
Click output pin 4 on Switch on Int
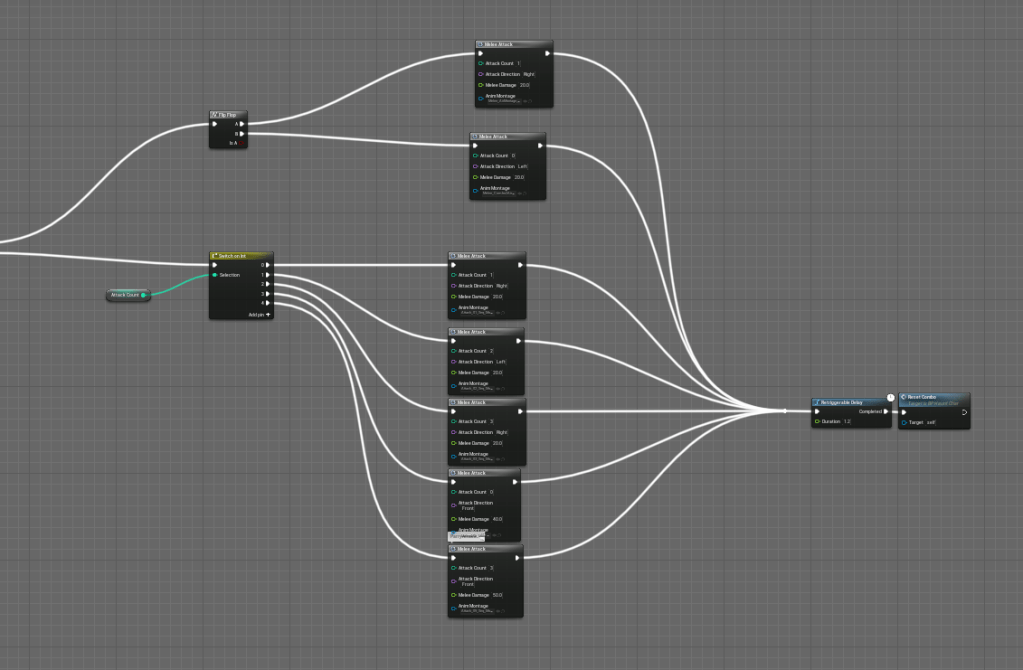pos(269,303)
